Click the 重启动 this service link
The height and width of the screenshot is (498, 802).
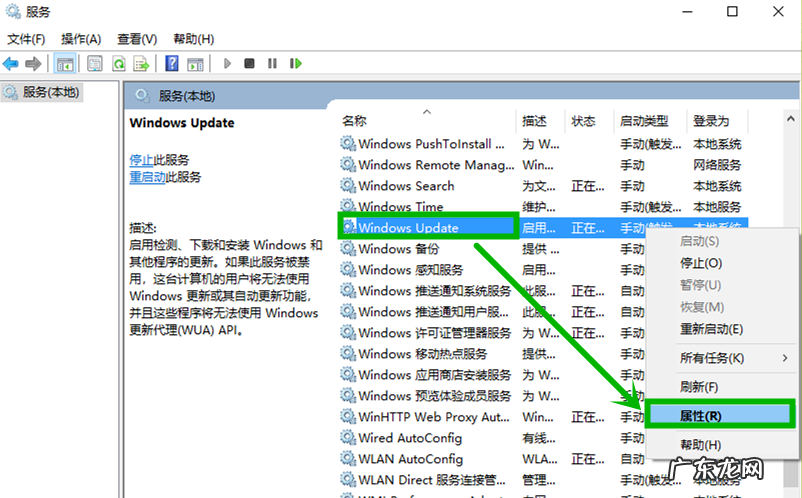pos(147,177)
